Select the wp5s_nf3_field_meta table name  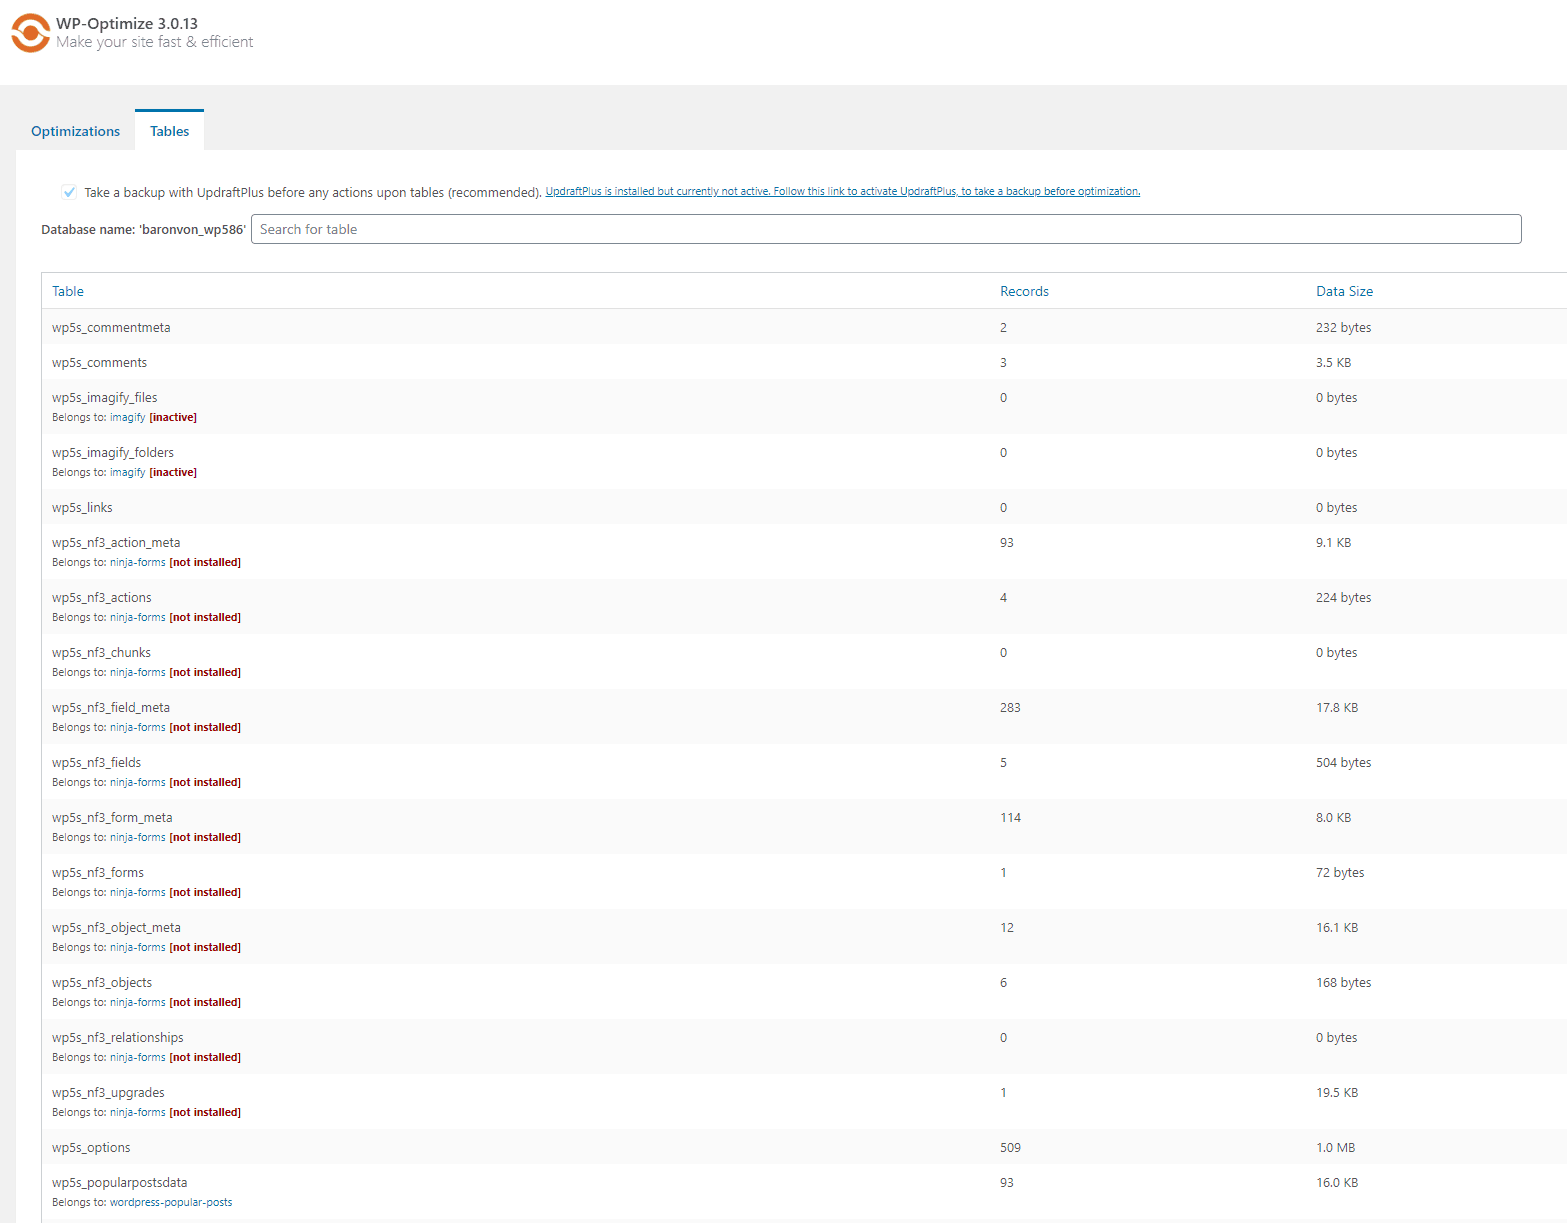[x=111, y=707]
